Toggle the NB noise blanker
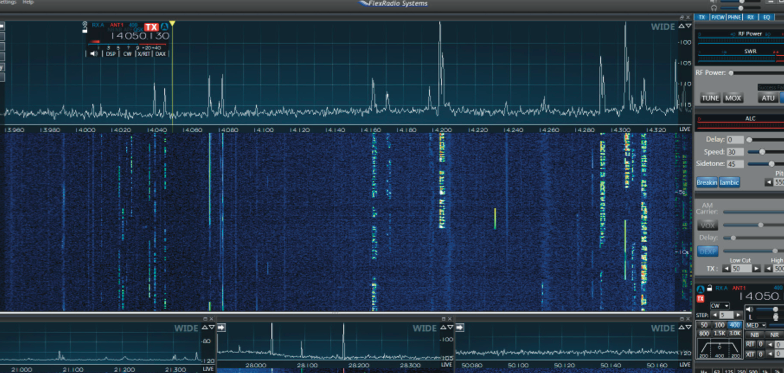Viewport: 784px width, 373px height. click(754, 334)
